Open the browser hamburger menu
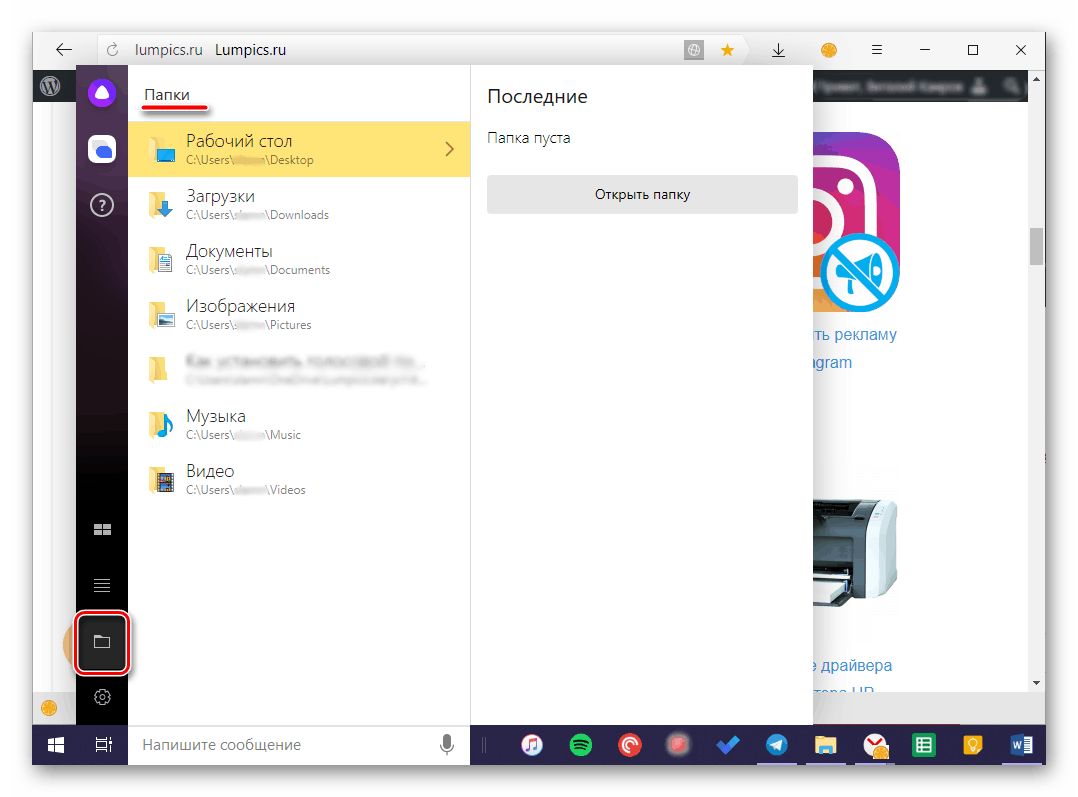The height and width of the screenshot is (797, 1078). tap(876, 50)
